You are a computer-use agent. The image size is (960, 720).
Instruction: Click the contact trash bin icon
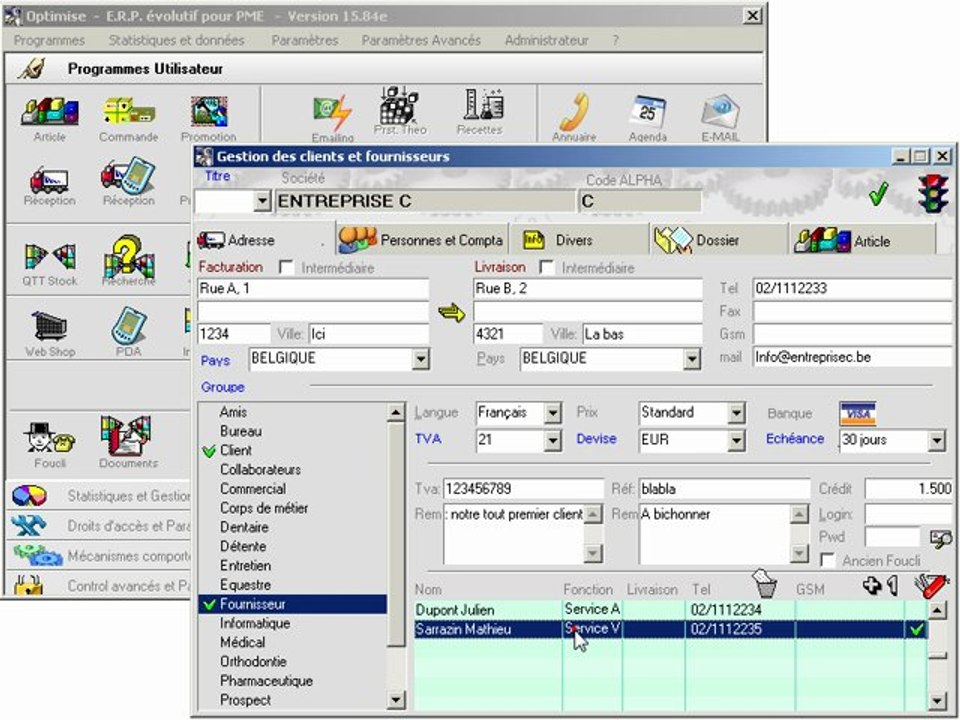[764, 583]
